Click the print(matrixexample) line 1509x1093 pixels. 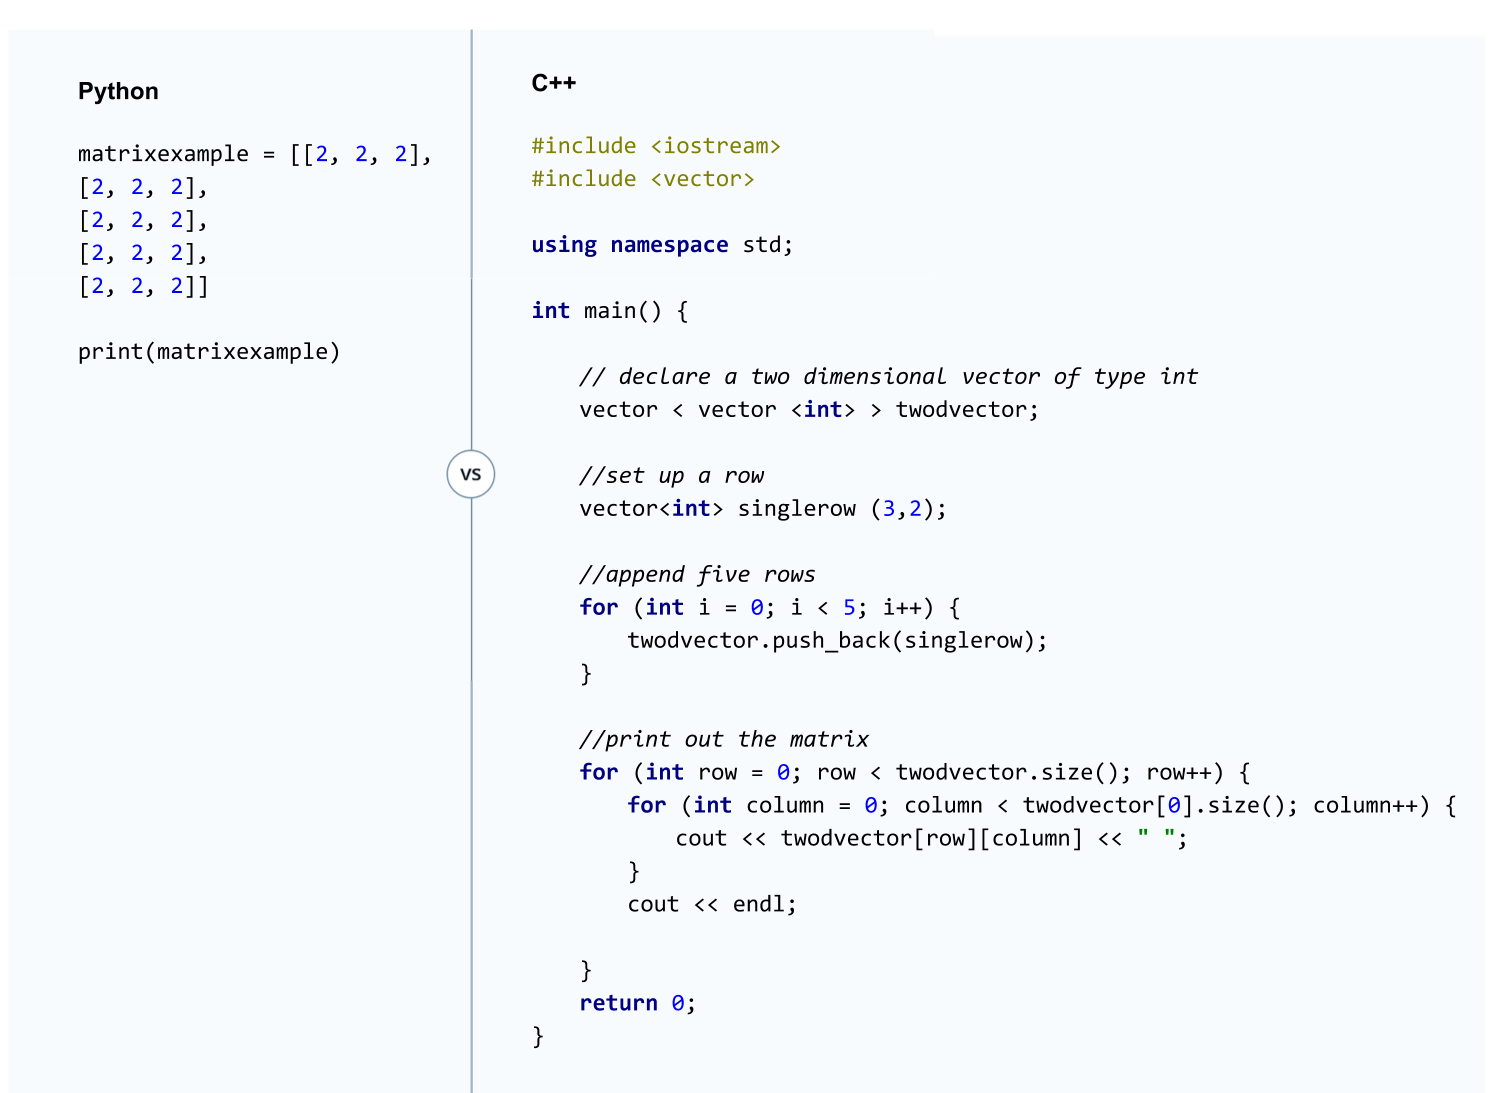(209, 352)
